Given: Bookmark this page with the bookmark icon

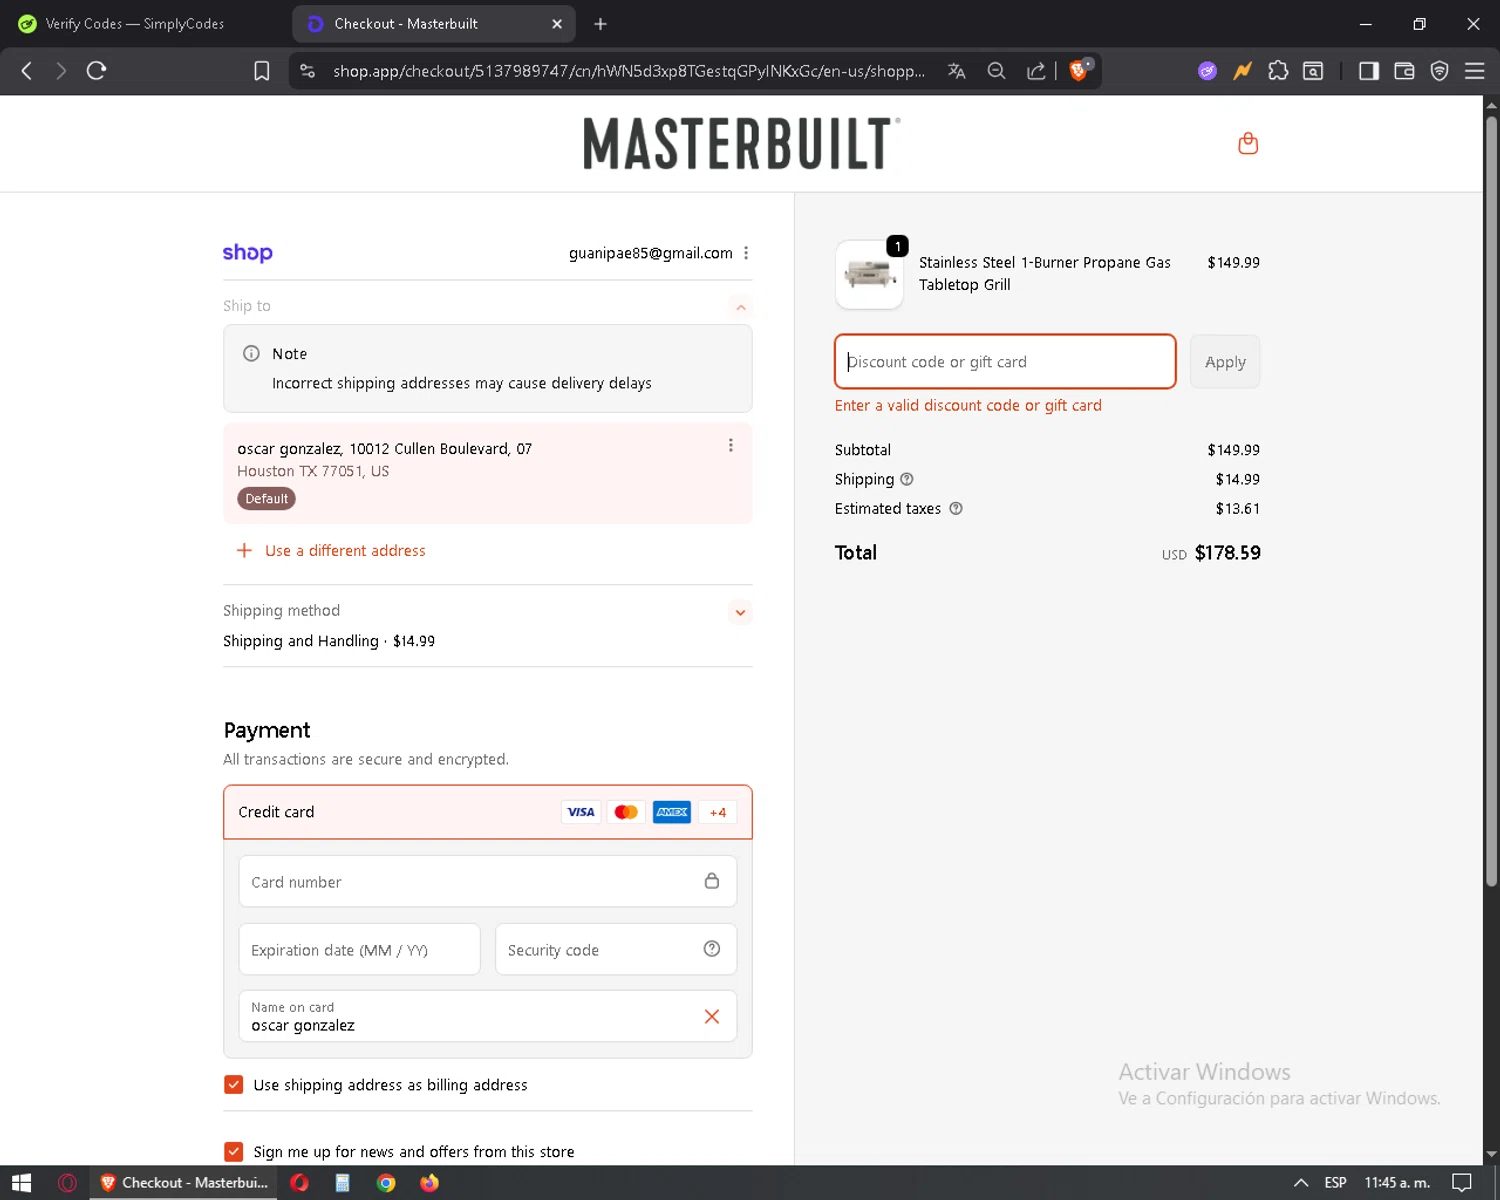Looking at the screenshot, I should [262, 71].
